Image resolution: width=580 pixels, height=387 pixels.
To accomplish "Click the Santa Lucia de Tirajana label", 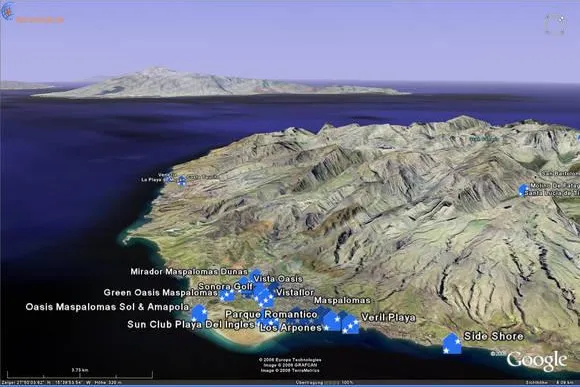I will 552,193.
